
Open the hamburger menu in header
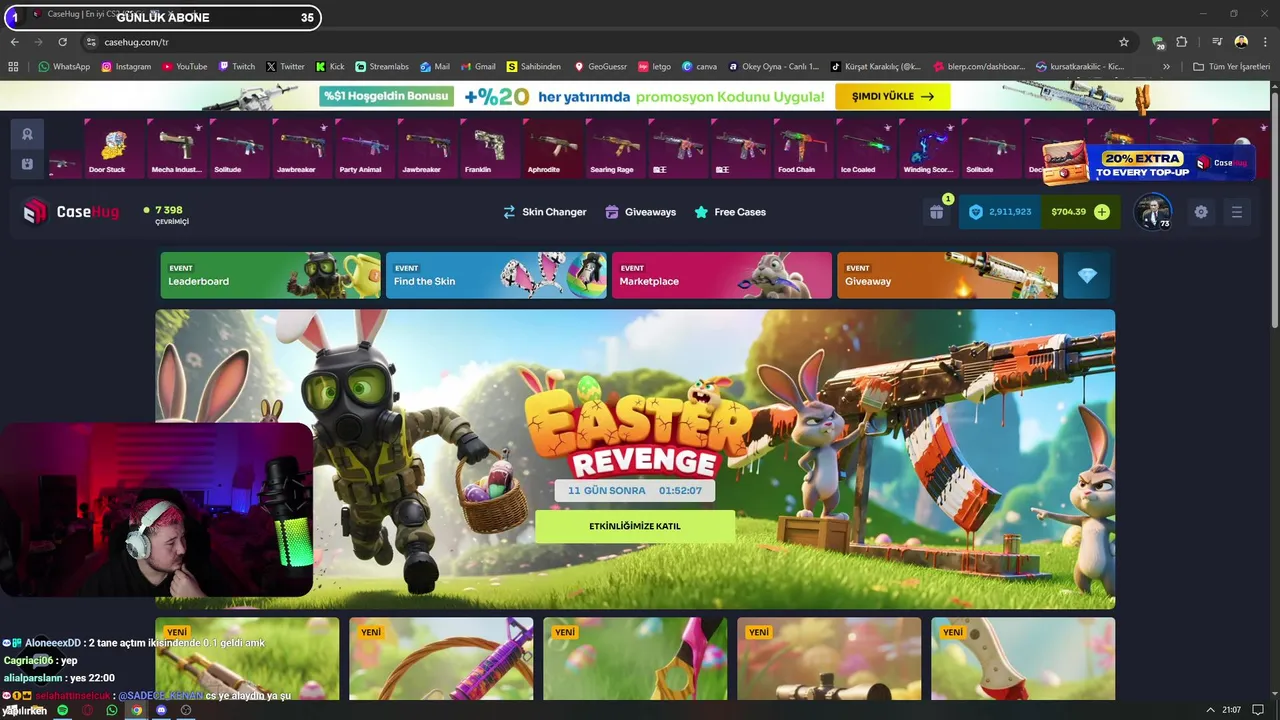tap(1237, 212)
